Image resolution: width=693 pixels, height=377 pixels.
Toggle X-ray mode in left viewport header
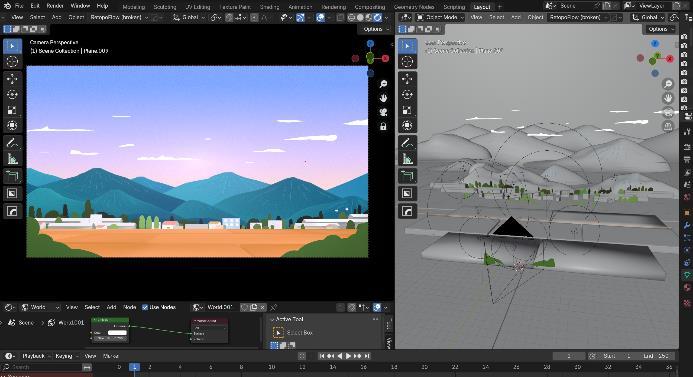tap(340, 18)
